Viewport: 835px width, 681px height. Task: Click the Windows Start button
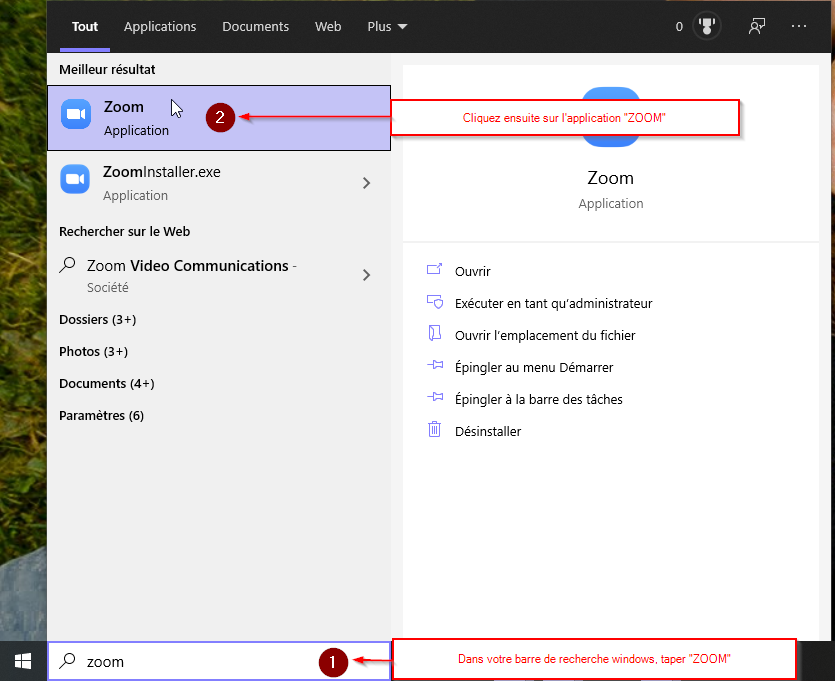[x=23, y=661]
